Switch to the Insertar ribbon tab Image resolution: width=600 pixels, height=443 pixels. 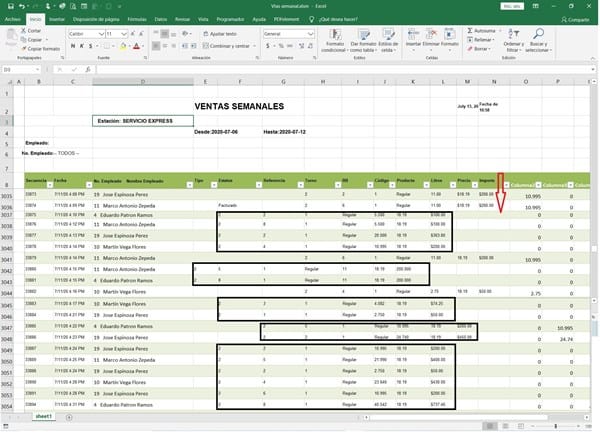58,18
